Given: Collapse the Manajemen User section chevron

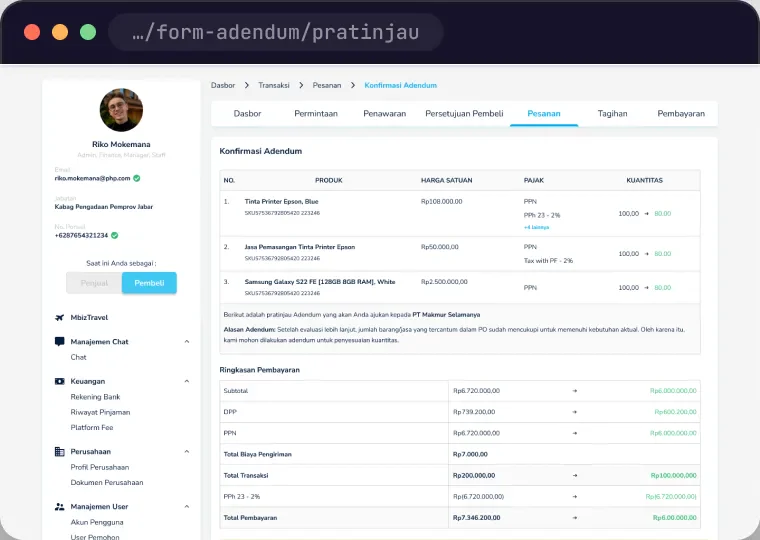Looking at the screenshot, I should (187, 507).
